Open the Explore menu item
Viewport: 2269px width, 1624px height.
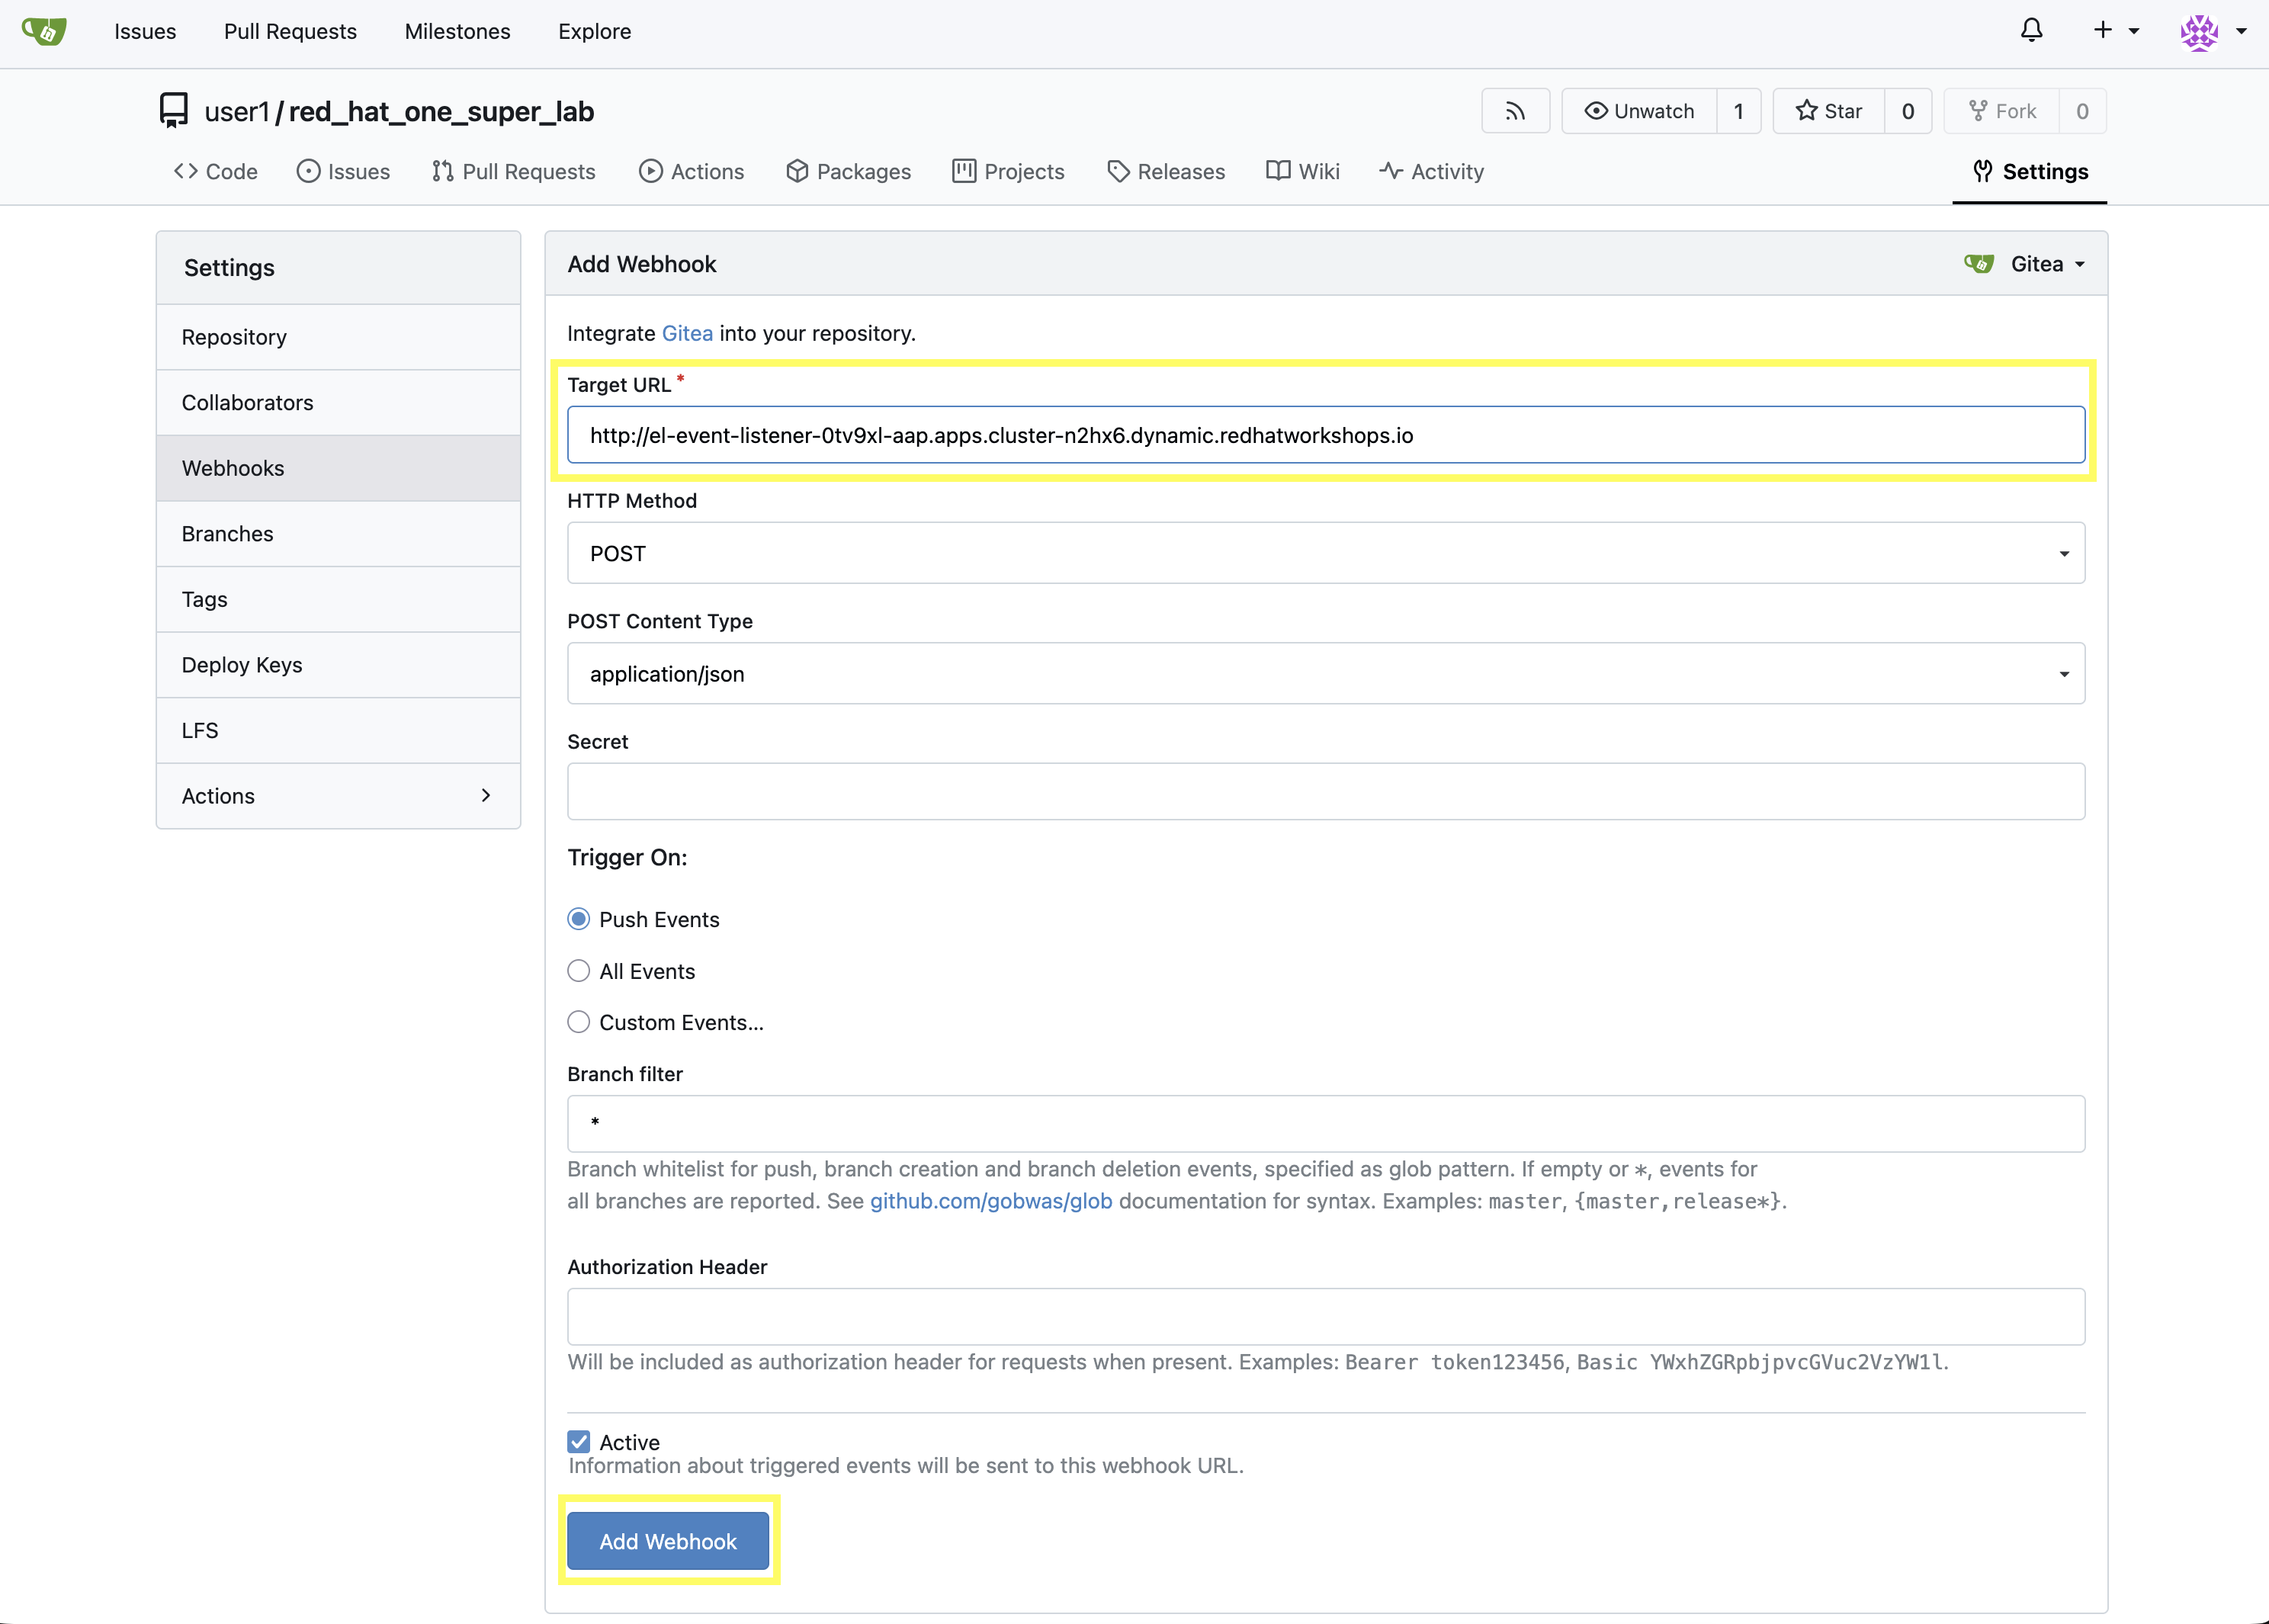click(x=594, y=31)
